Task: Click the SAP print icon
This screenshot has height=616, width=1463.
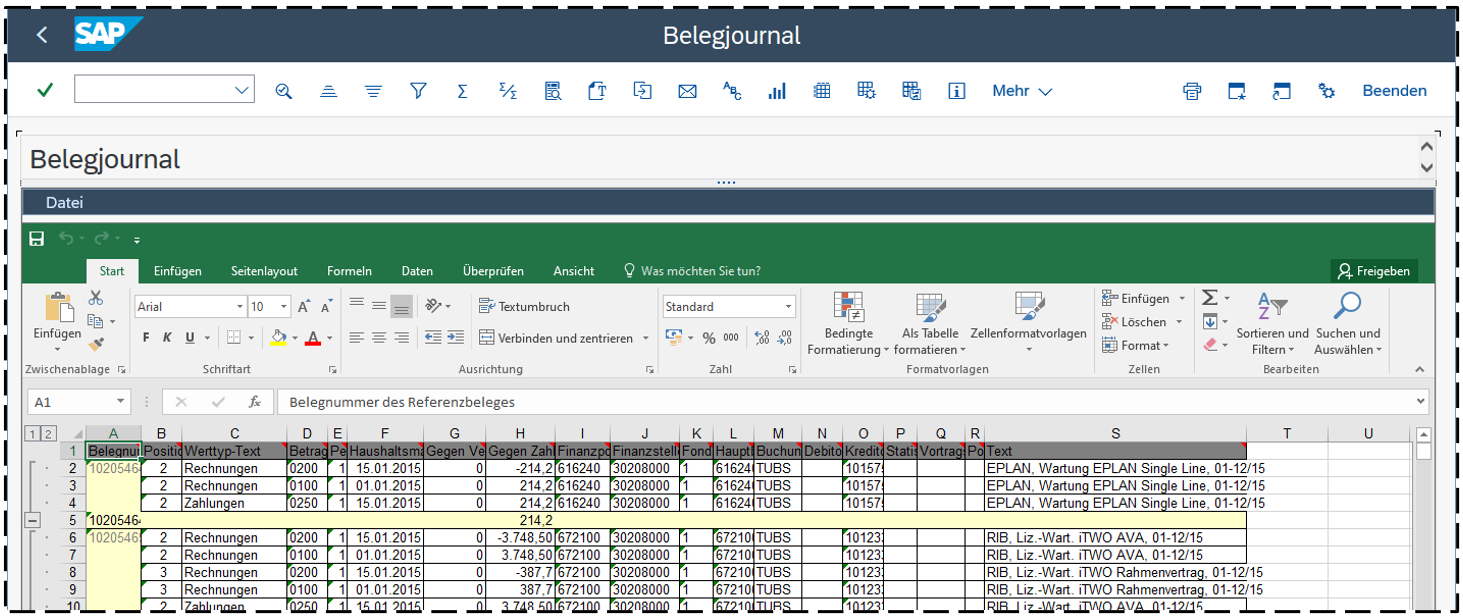Action: click(1192, 91)
